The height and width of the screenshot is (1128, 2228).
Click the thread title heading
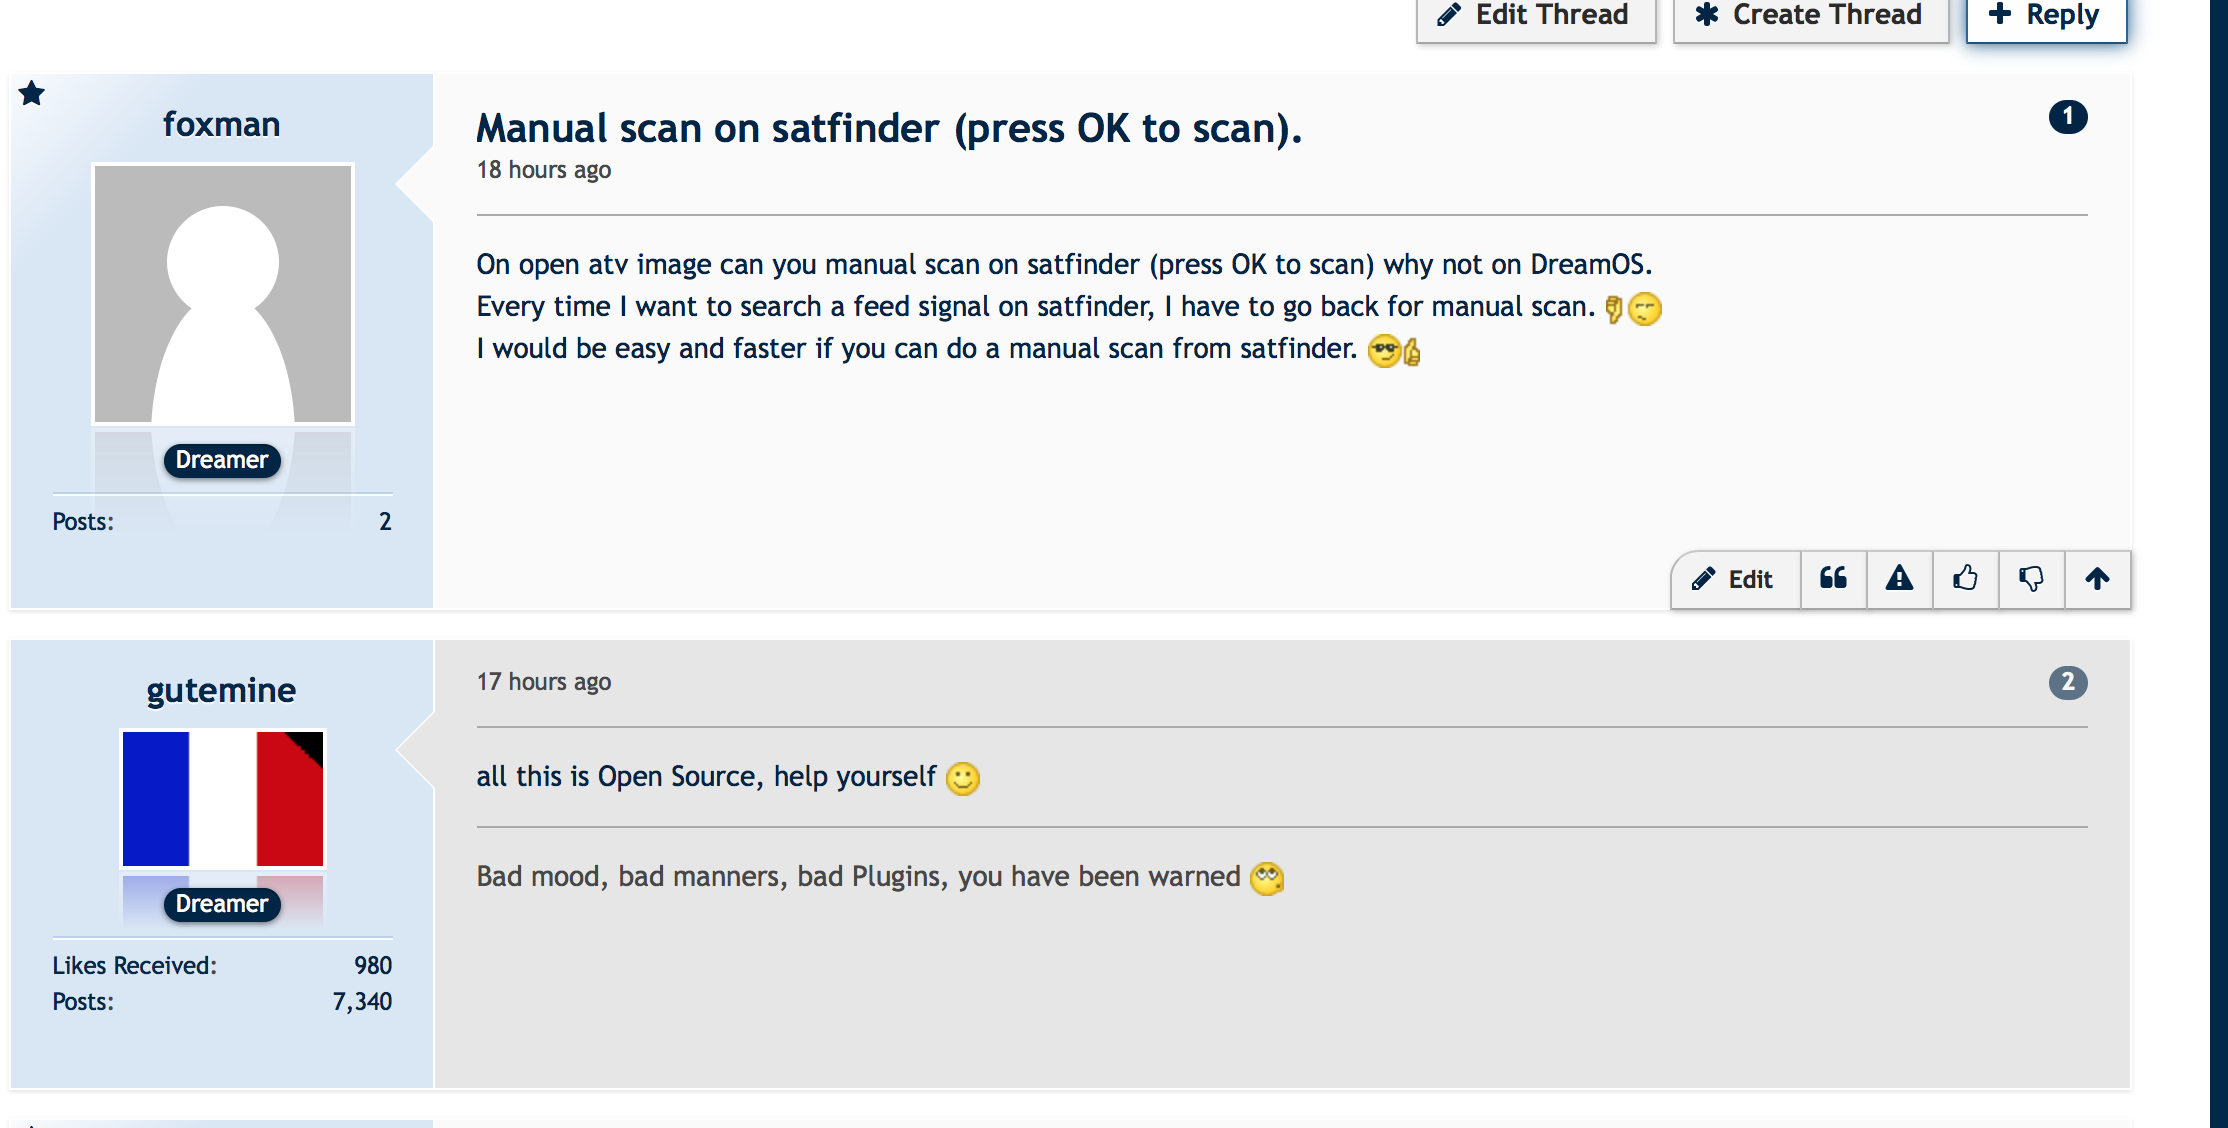pos(888,129)
